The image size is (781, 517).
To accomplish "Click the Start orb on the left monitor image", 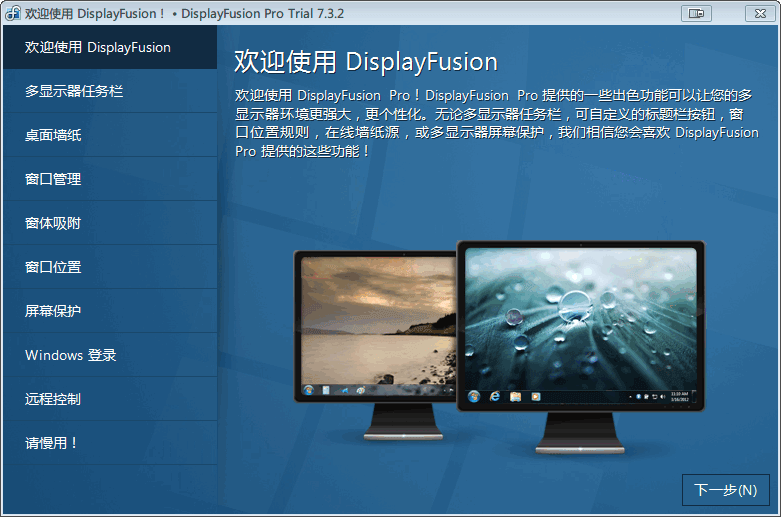I will 309,387.
